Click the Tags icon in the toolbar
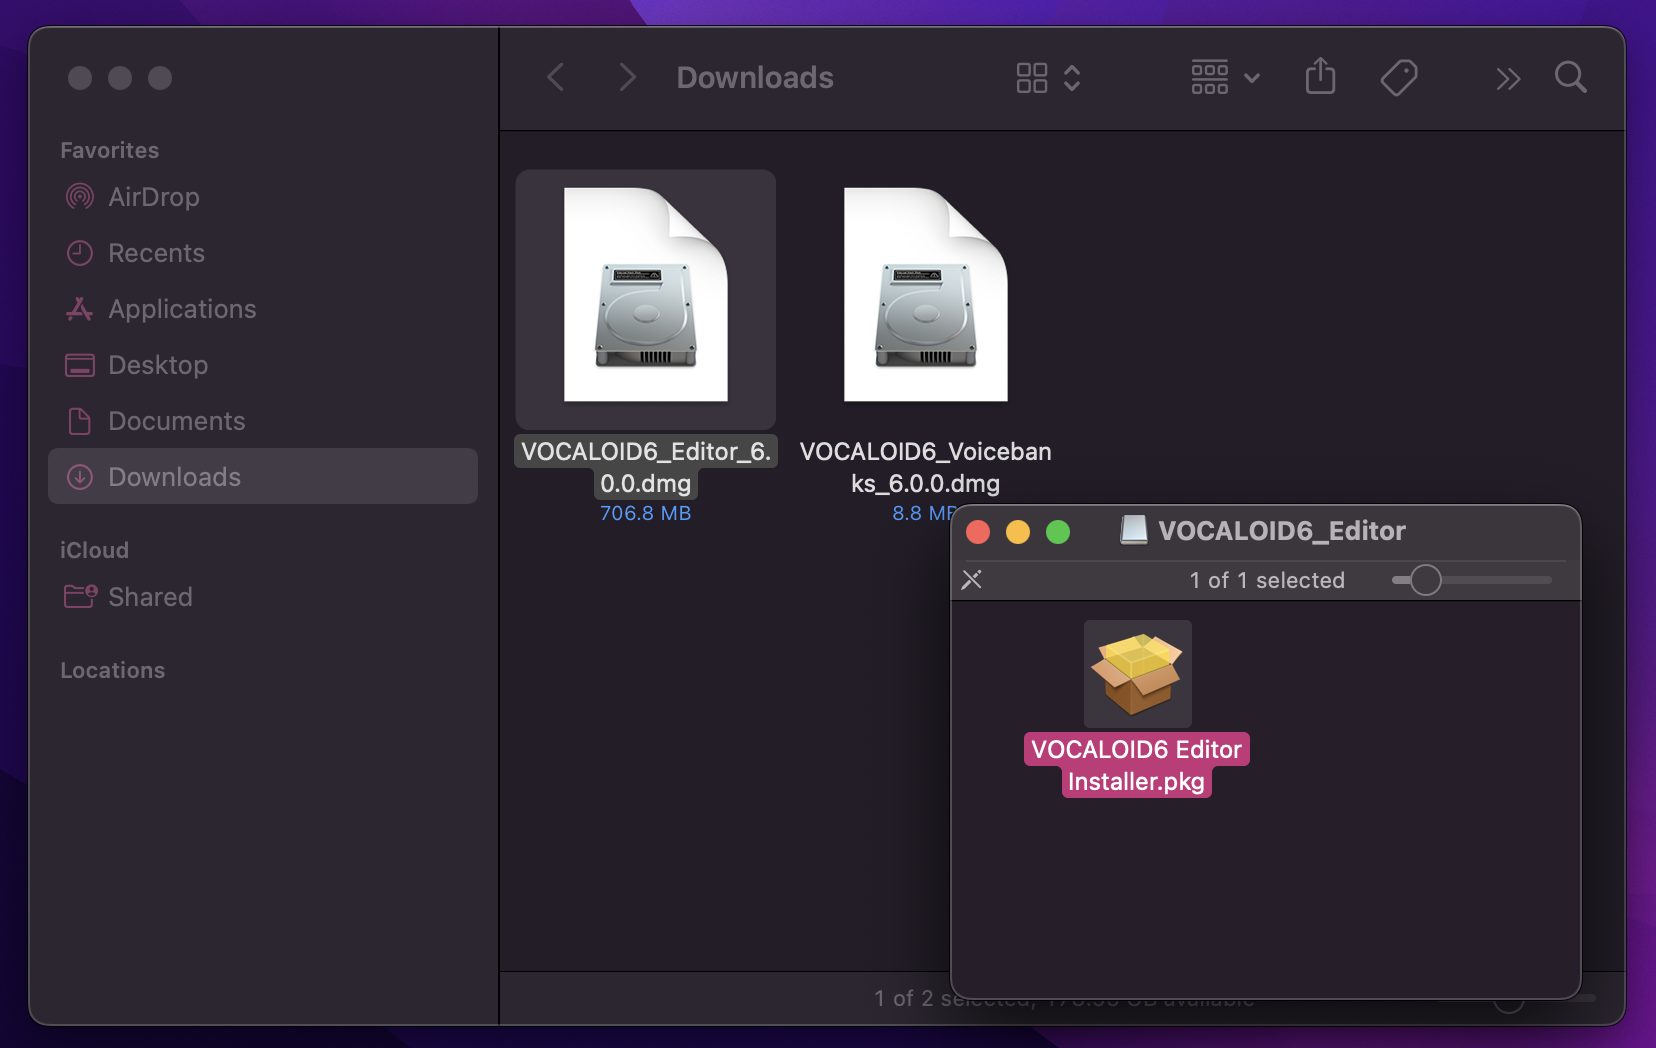This screenshot has width=1656, height=1048. [x=1399, y=77]
